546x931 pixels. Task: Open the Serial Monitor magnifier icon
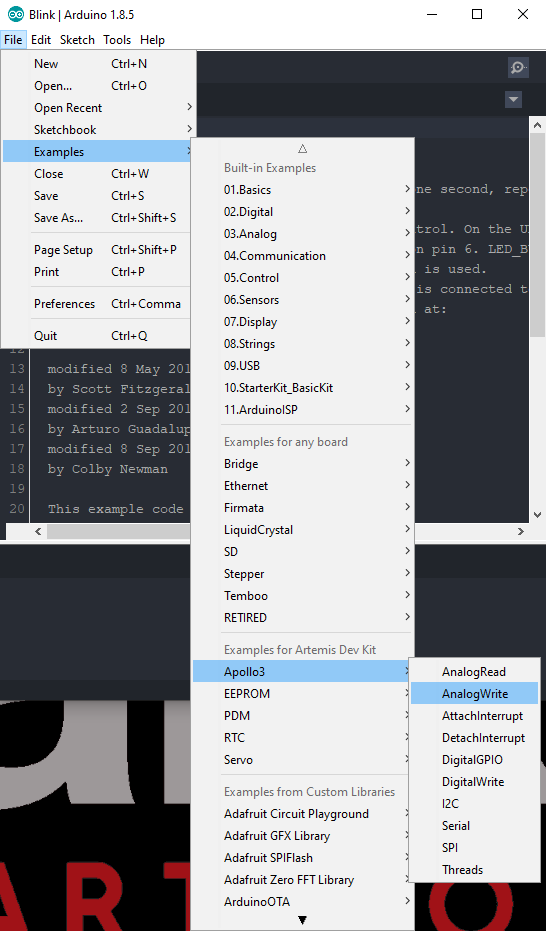pos(518,68)
